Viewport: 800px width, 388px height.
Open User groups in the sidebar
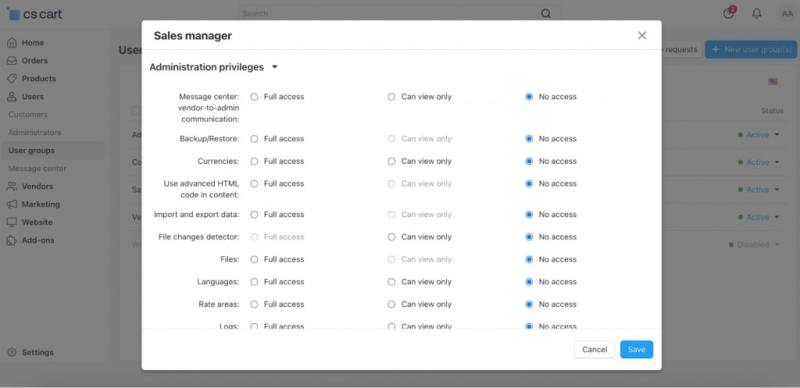coord(32,151)
